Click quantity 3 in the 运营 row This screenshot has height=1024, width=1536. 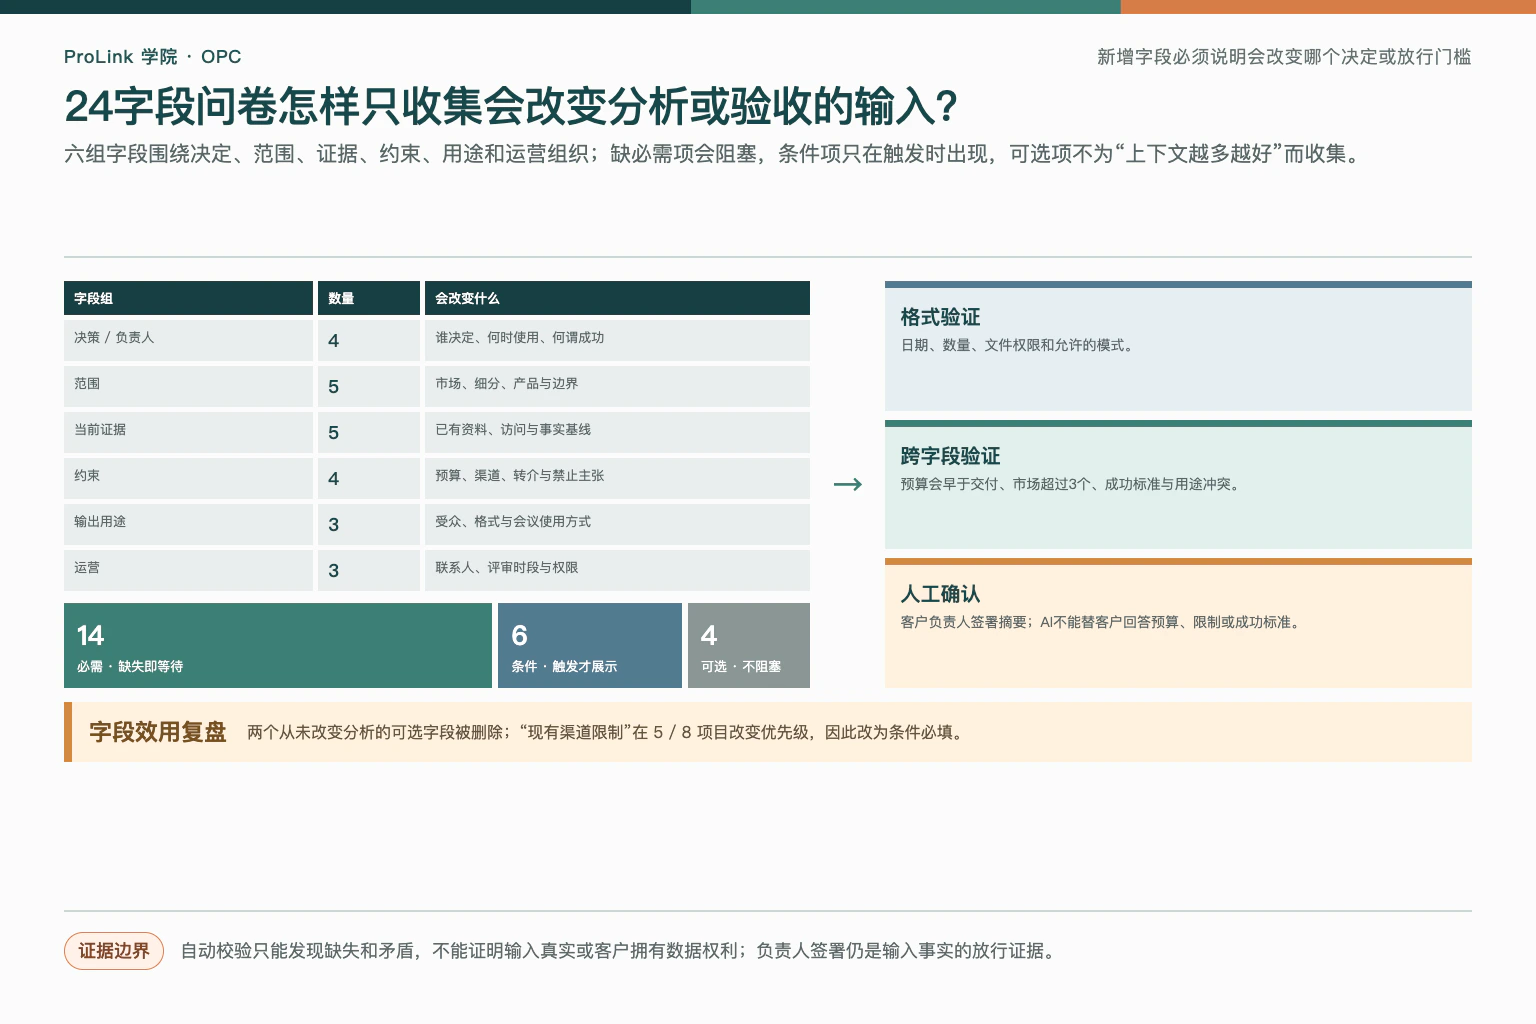pos(369,570)
